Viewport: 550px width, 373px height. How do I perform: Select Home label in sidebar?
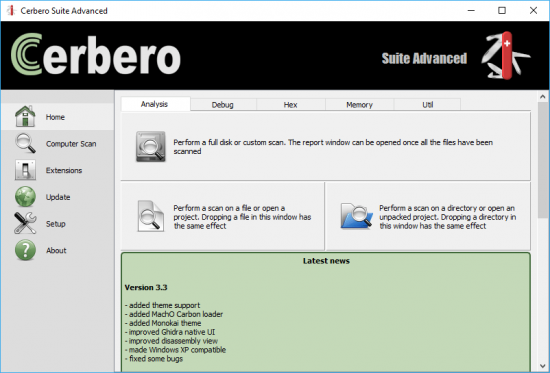[55, 117]
